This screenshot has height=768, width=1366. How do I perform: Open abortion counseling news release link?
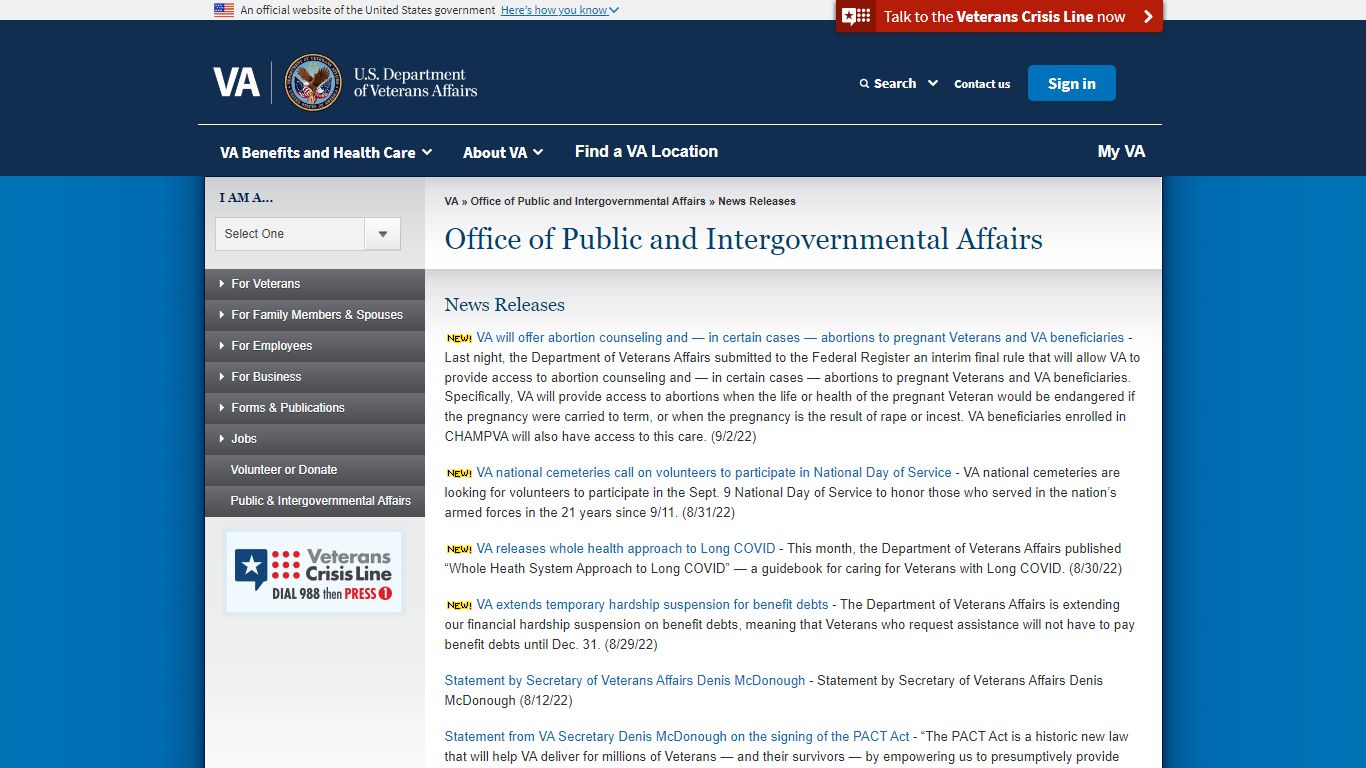(x=800, y=338)
